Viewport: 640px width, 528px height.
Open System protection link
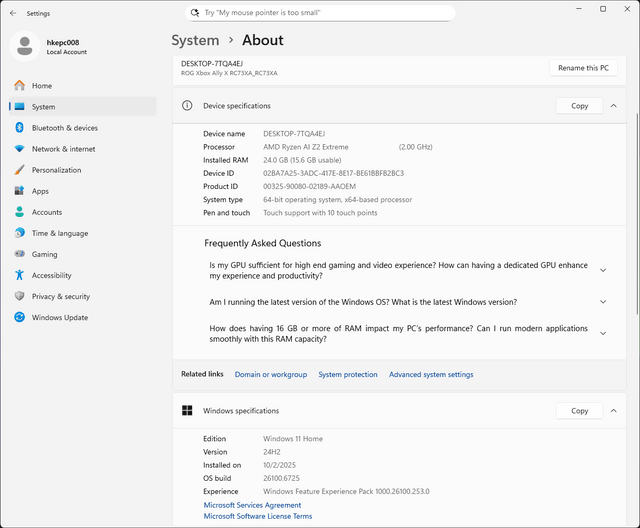tap(348, 374)
